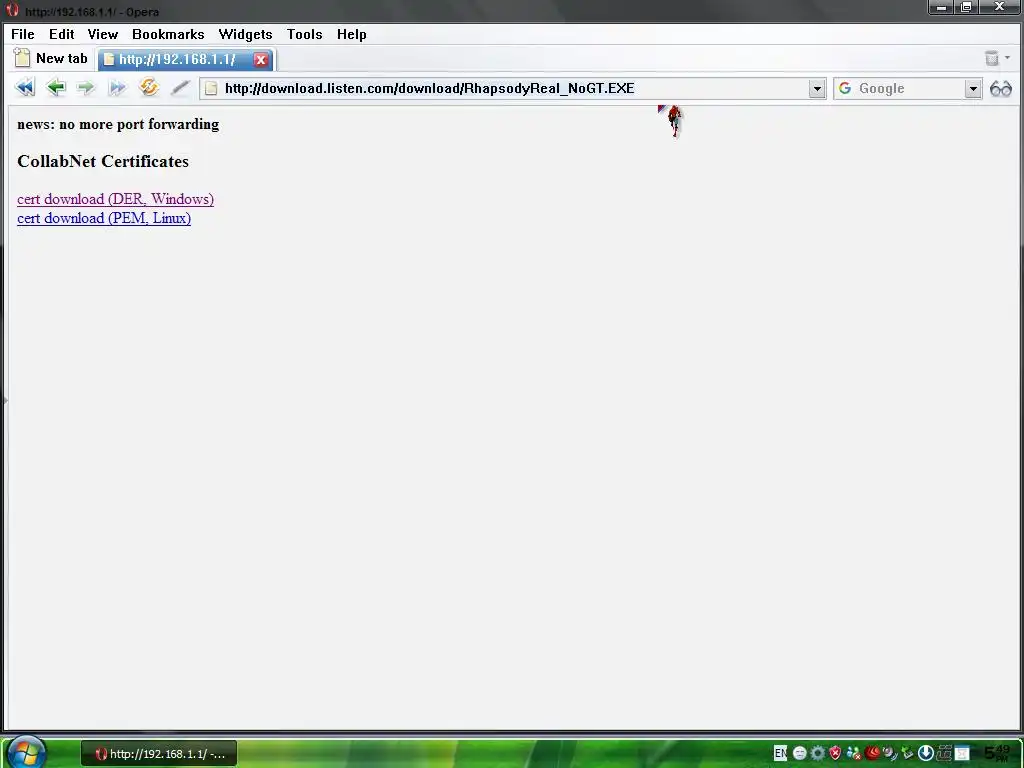Open the Edit menu

[x=61, y=34]
